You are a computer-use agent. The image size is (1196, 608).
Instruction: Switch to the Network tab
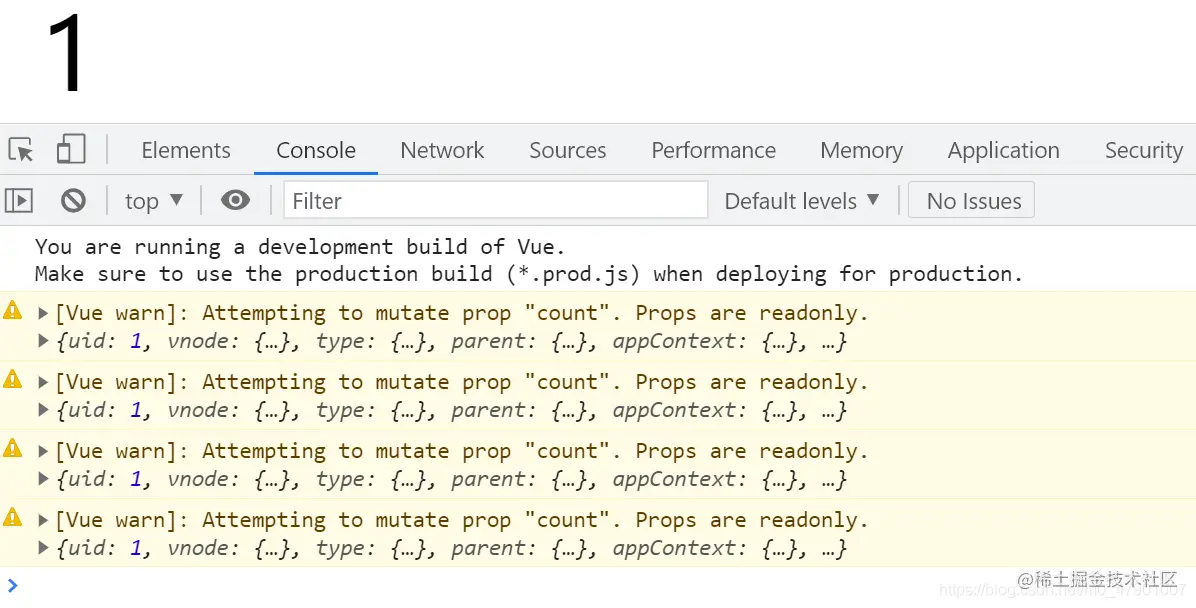coord(442,150)
